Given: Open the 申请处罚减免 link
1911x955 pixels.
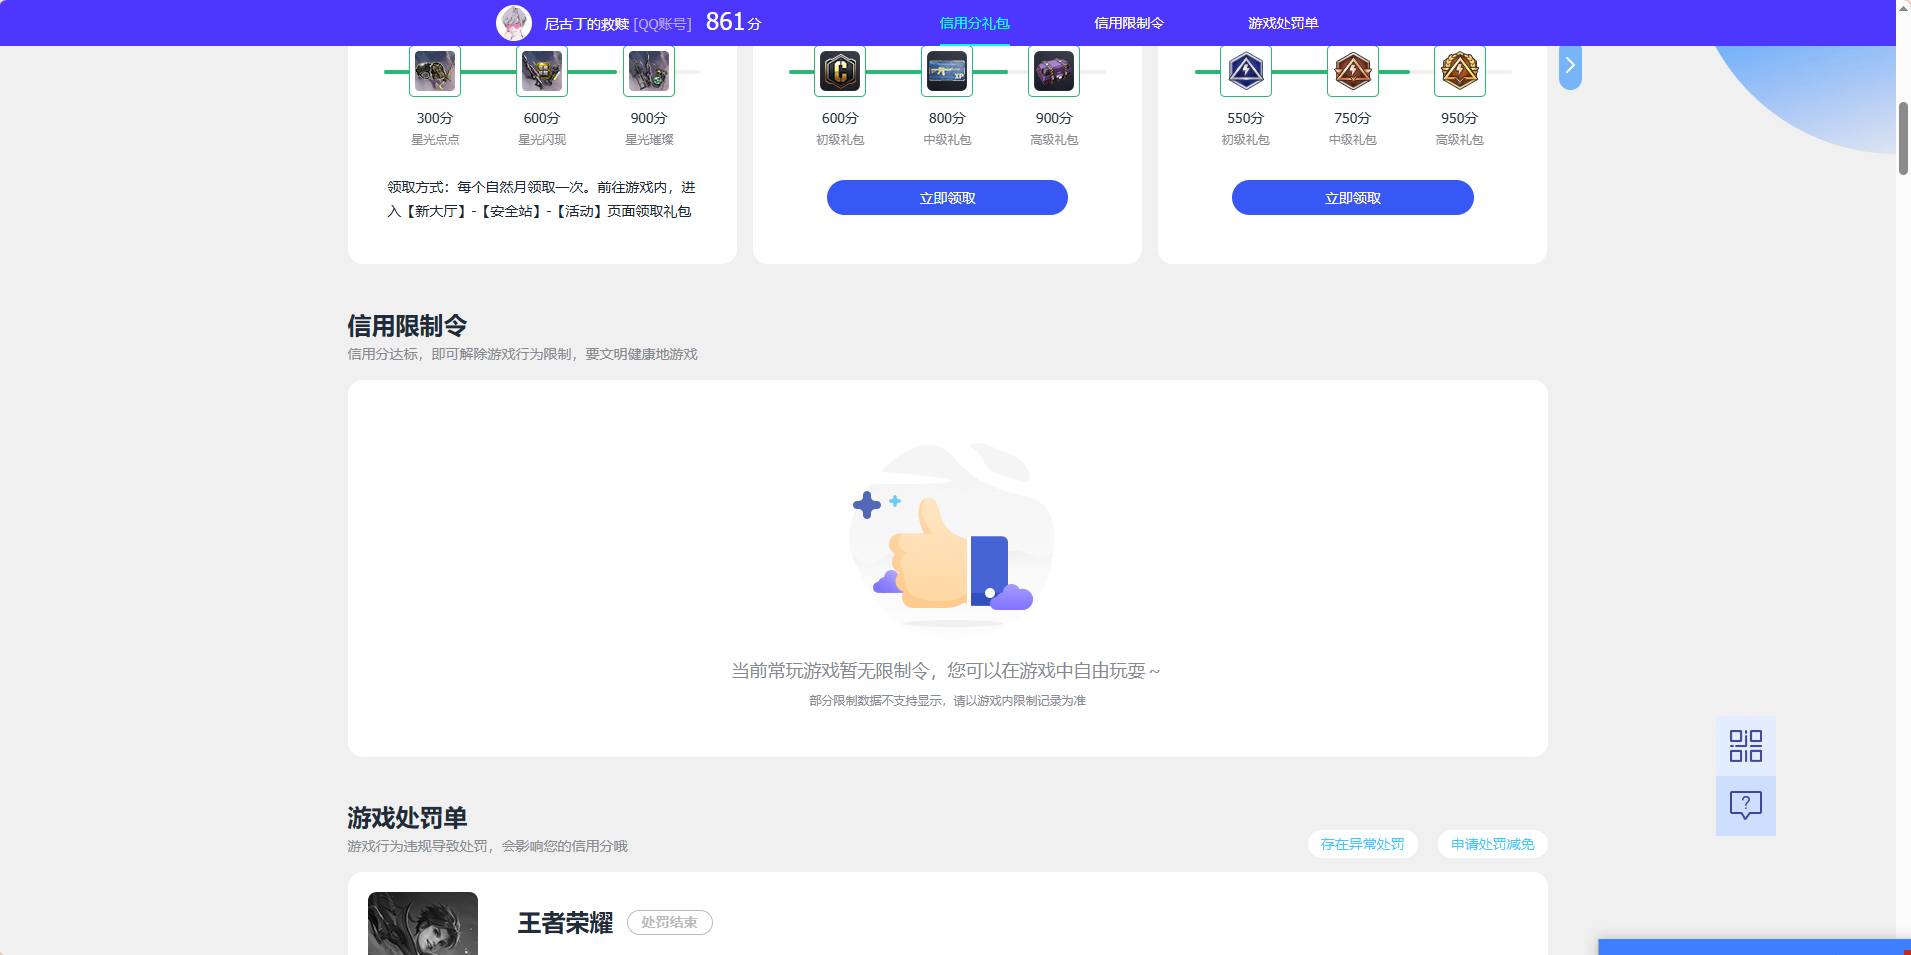Looking at the screenshot, I should [1492, 844].
